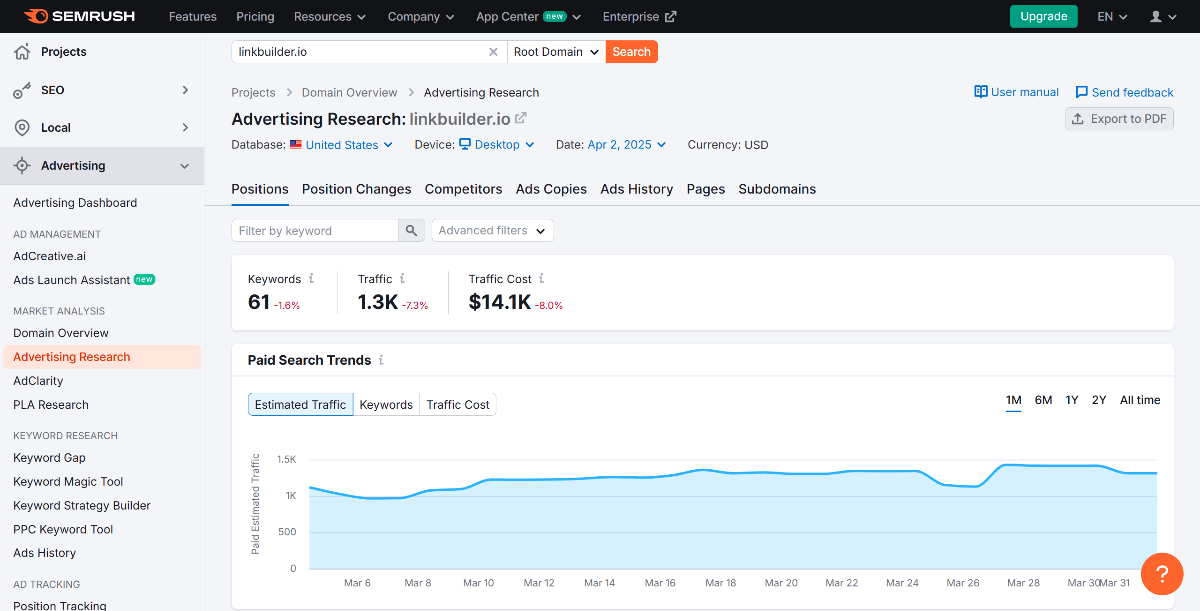This screenshot has height=611, width=1200.
Task: Collapse the Advertising sidebar section
Action: point(185,166)
